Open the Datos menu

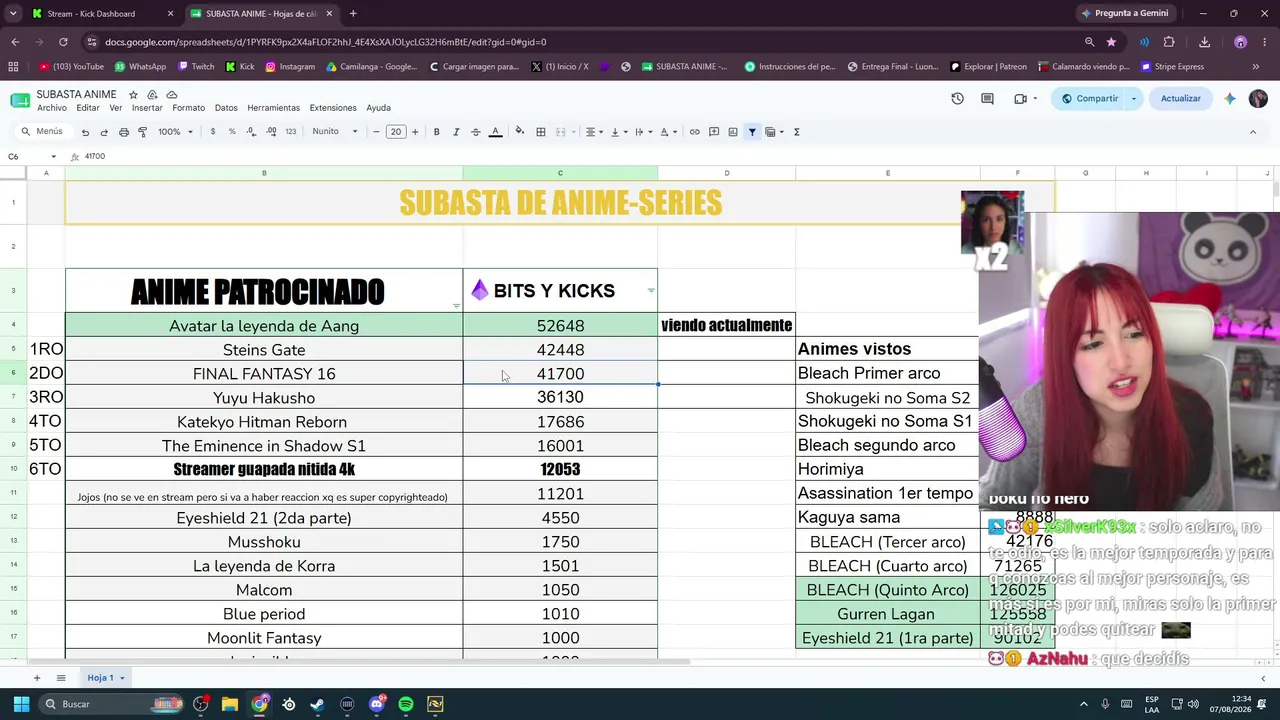tap(226, 108)
